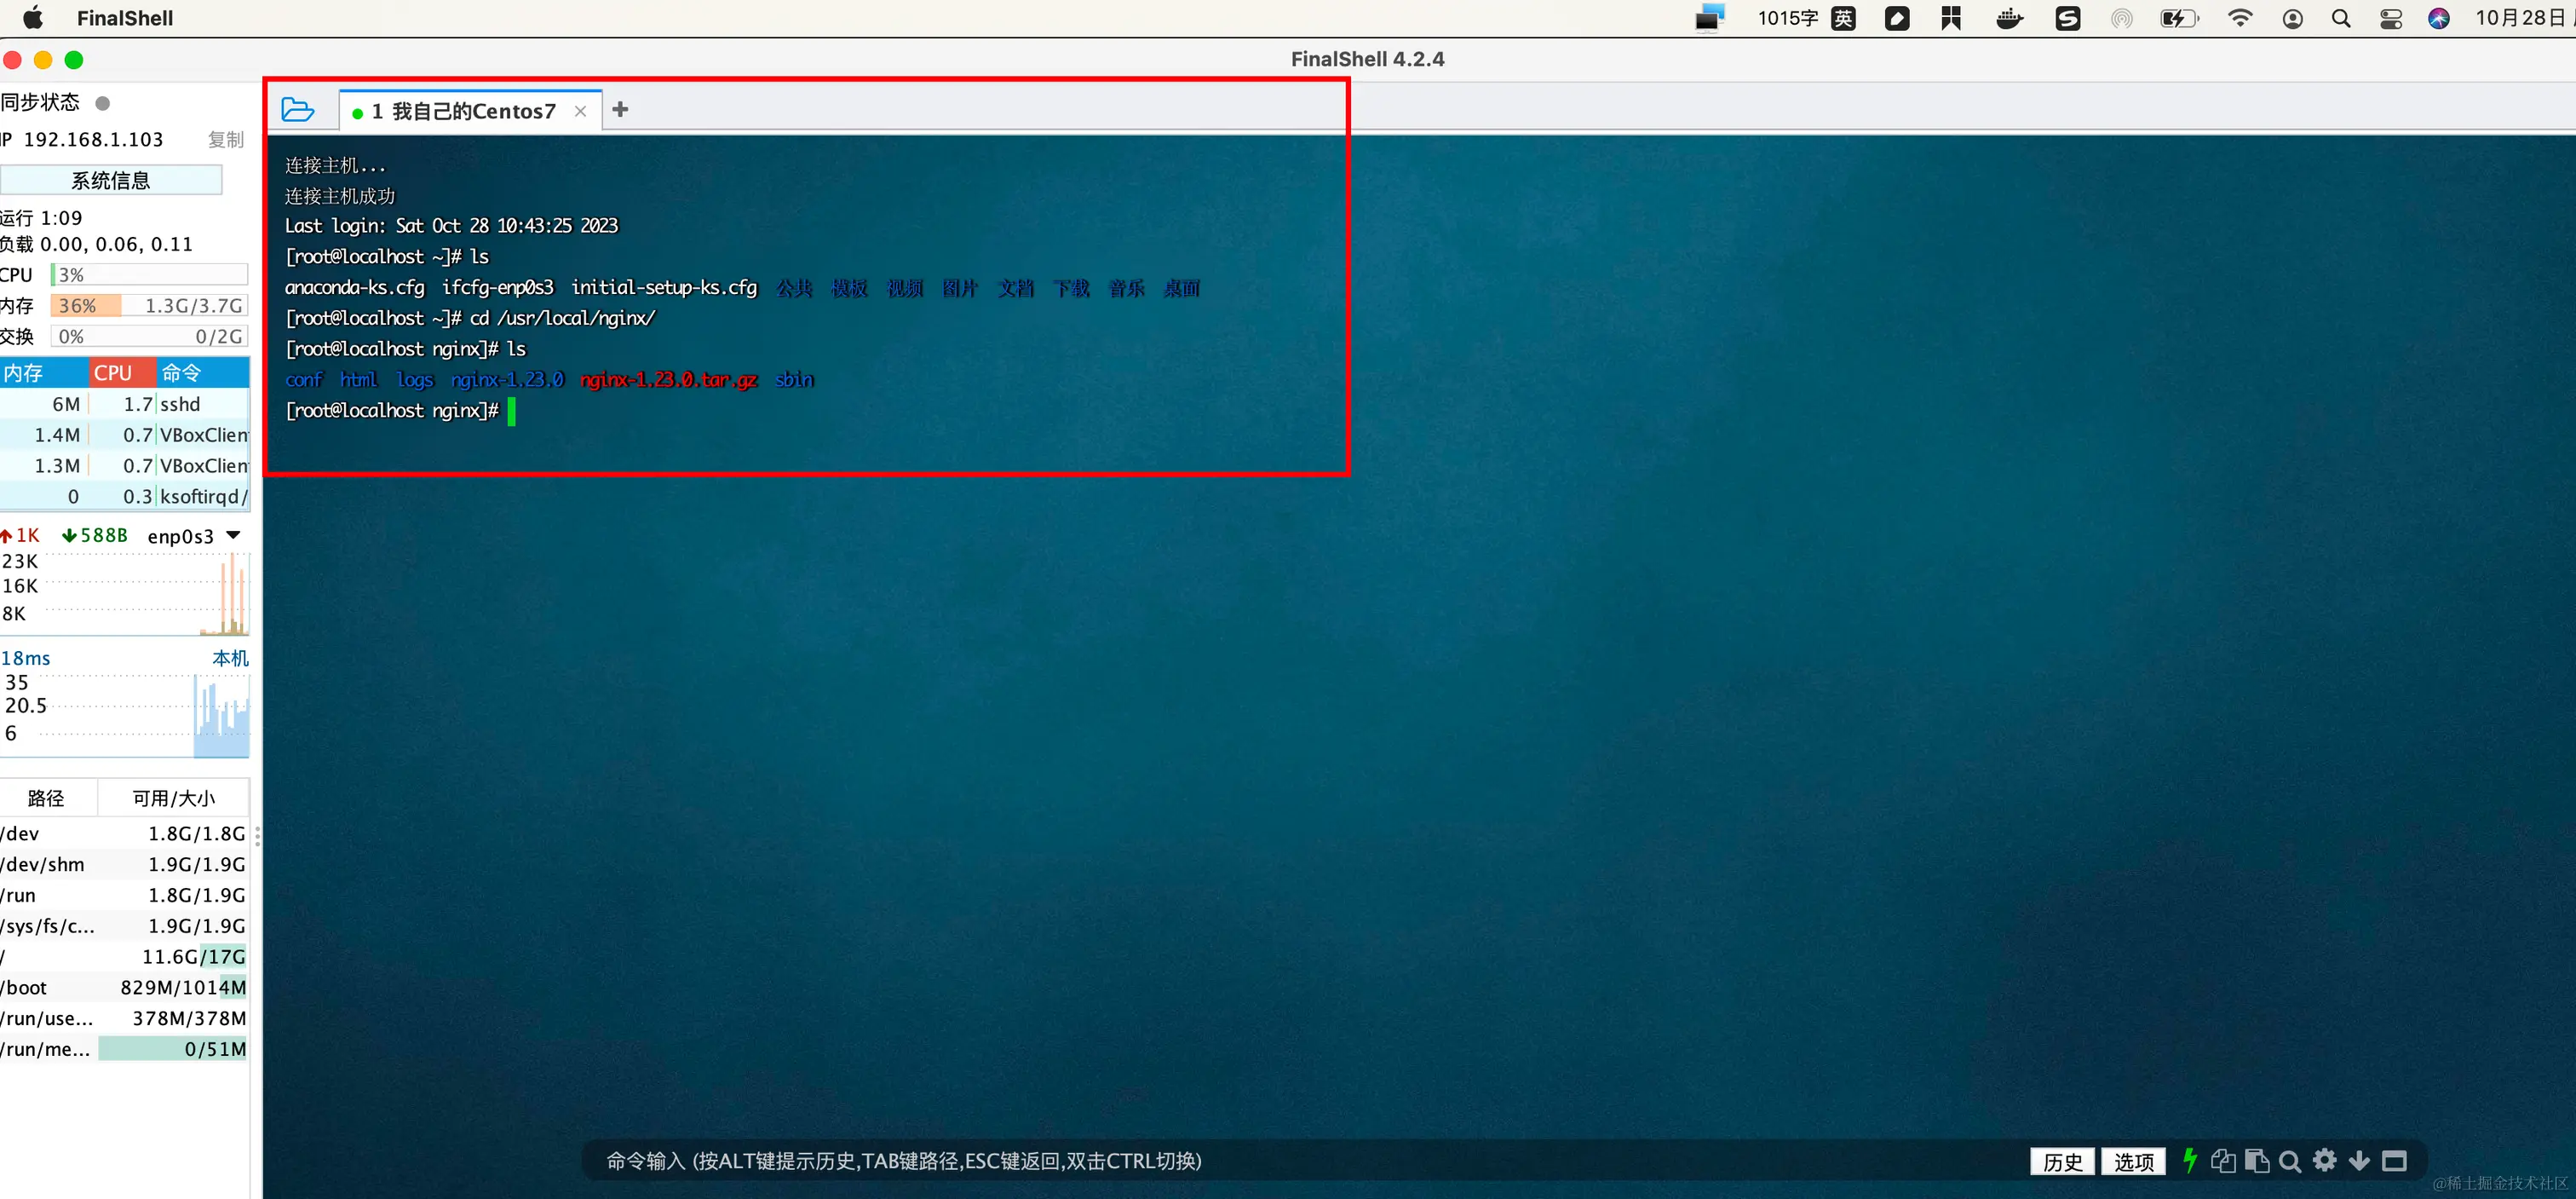Click the user account menu bar icon
Viewport: 2576px width, 1199px height.
click(x=2293, y=18)
